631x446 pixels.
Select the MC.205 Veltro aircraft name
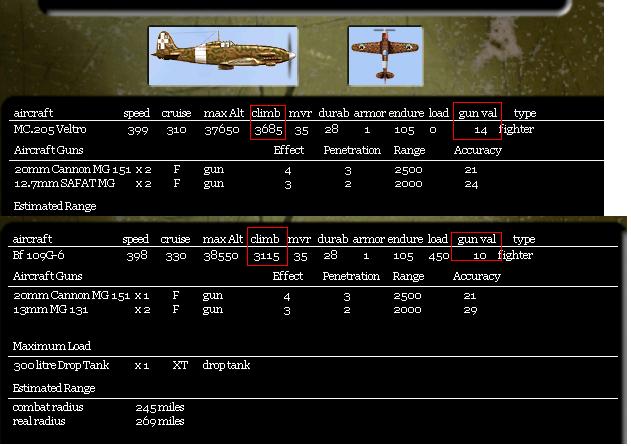50,129
